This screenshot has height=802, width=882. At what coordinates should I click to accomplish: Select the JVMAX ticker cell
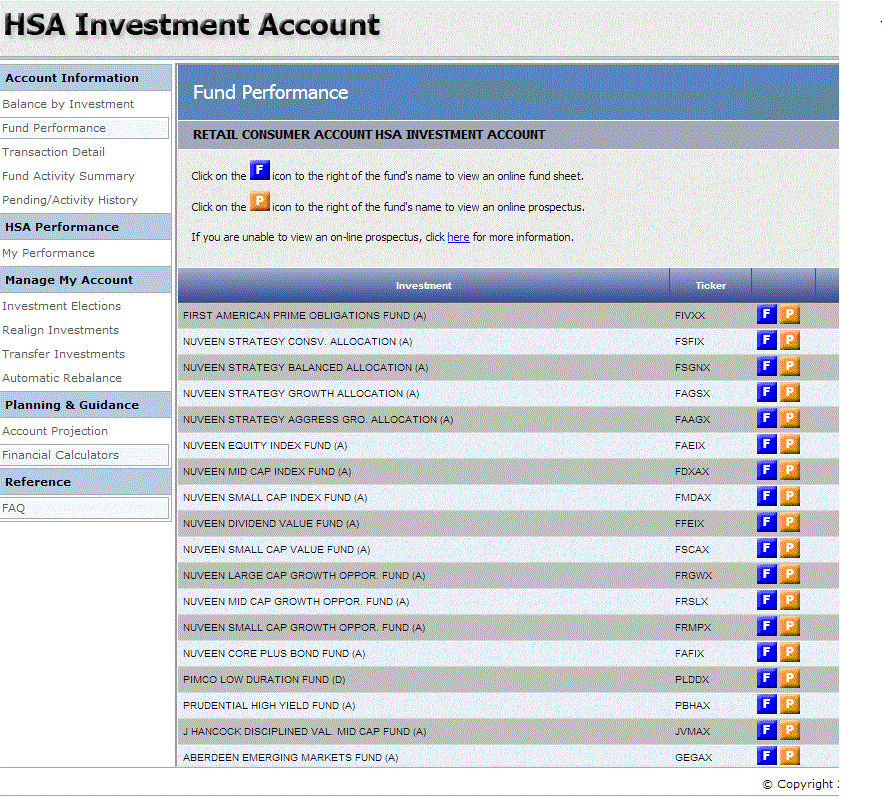(692, 732)
